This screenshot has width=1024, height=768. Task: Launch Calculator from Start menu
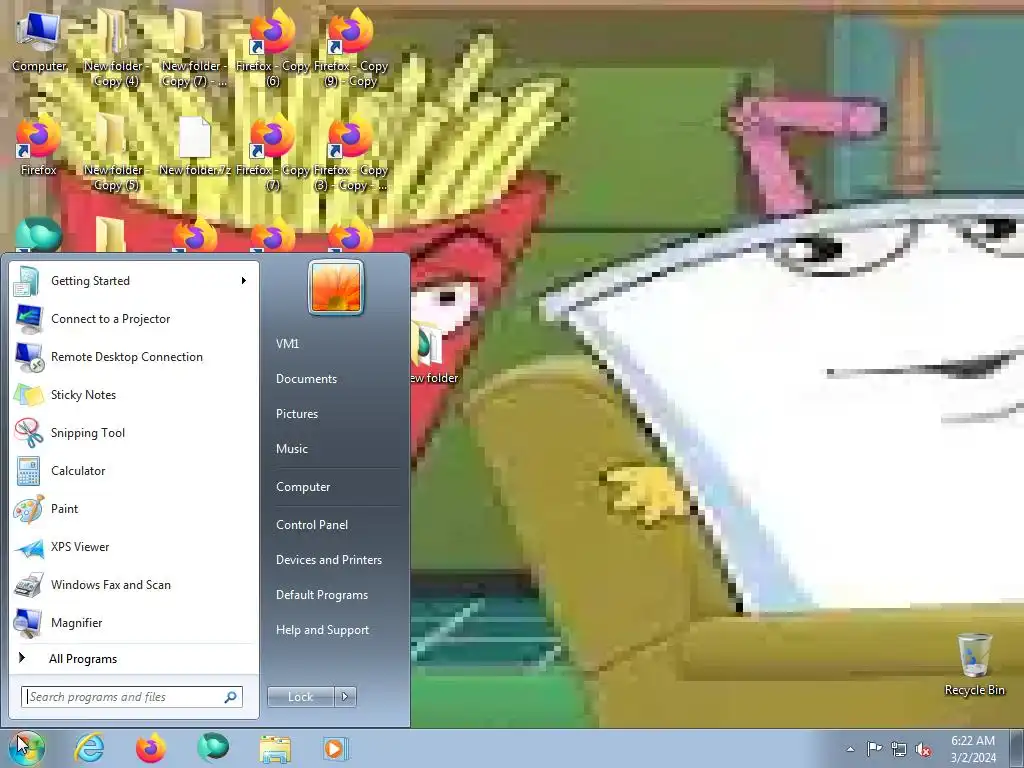[134, 471]
